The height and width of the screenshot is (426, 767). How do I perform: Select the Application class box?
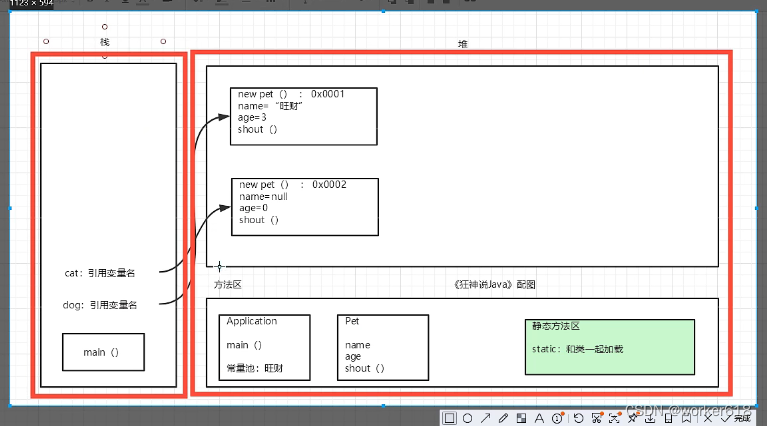[x=265, y=348]
